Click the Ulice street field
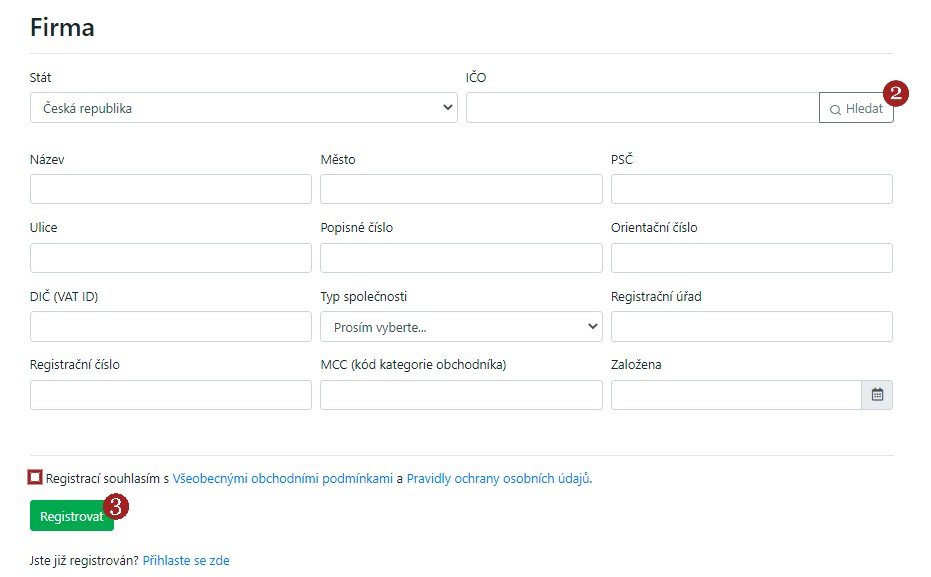This screenshot has width=931, height=577. pyautogui.click(x=170, y=257)
